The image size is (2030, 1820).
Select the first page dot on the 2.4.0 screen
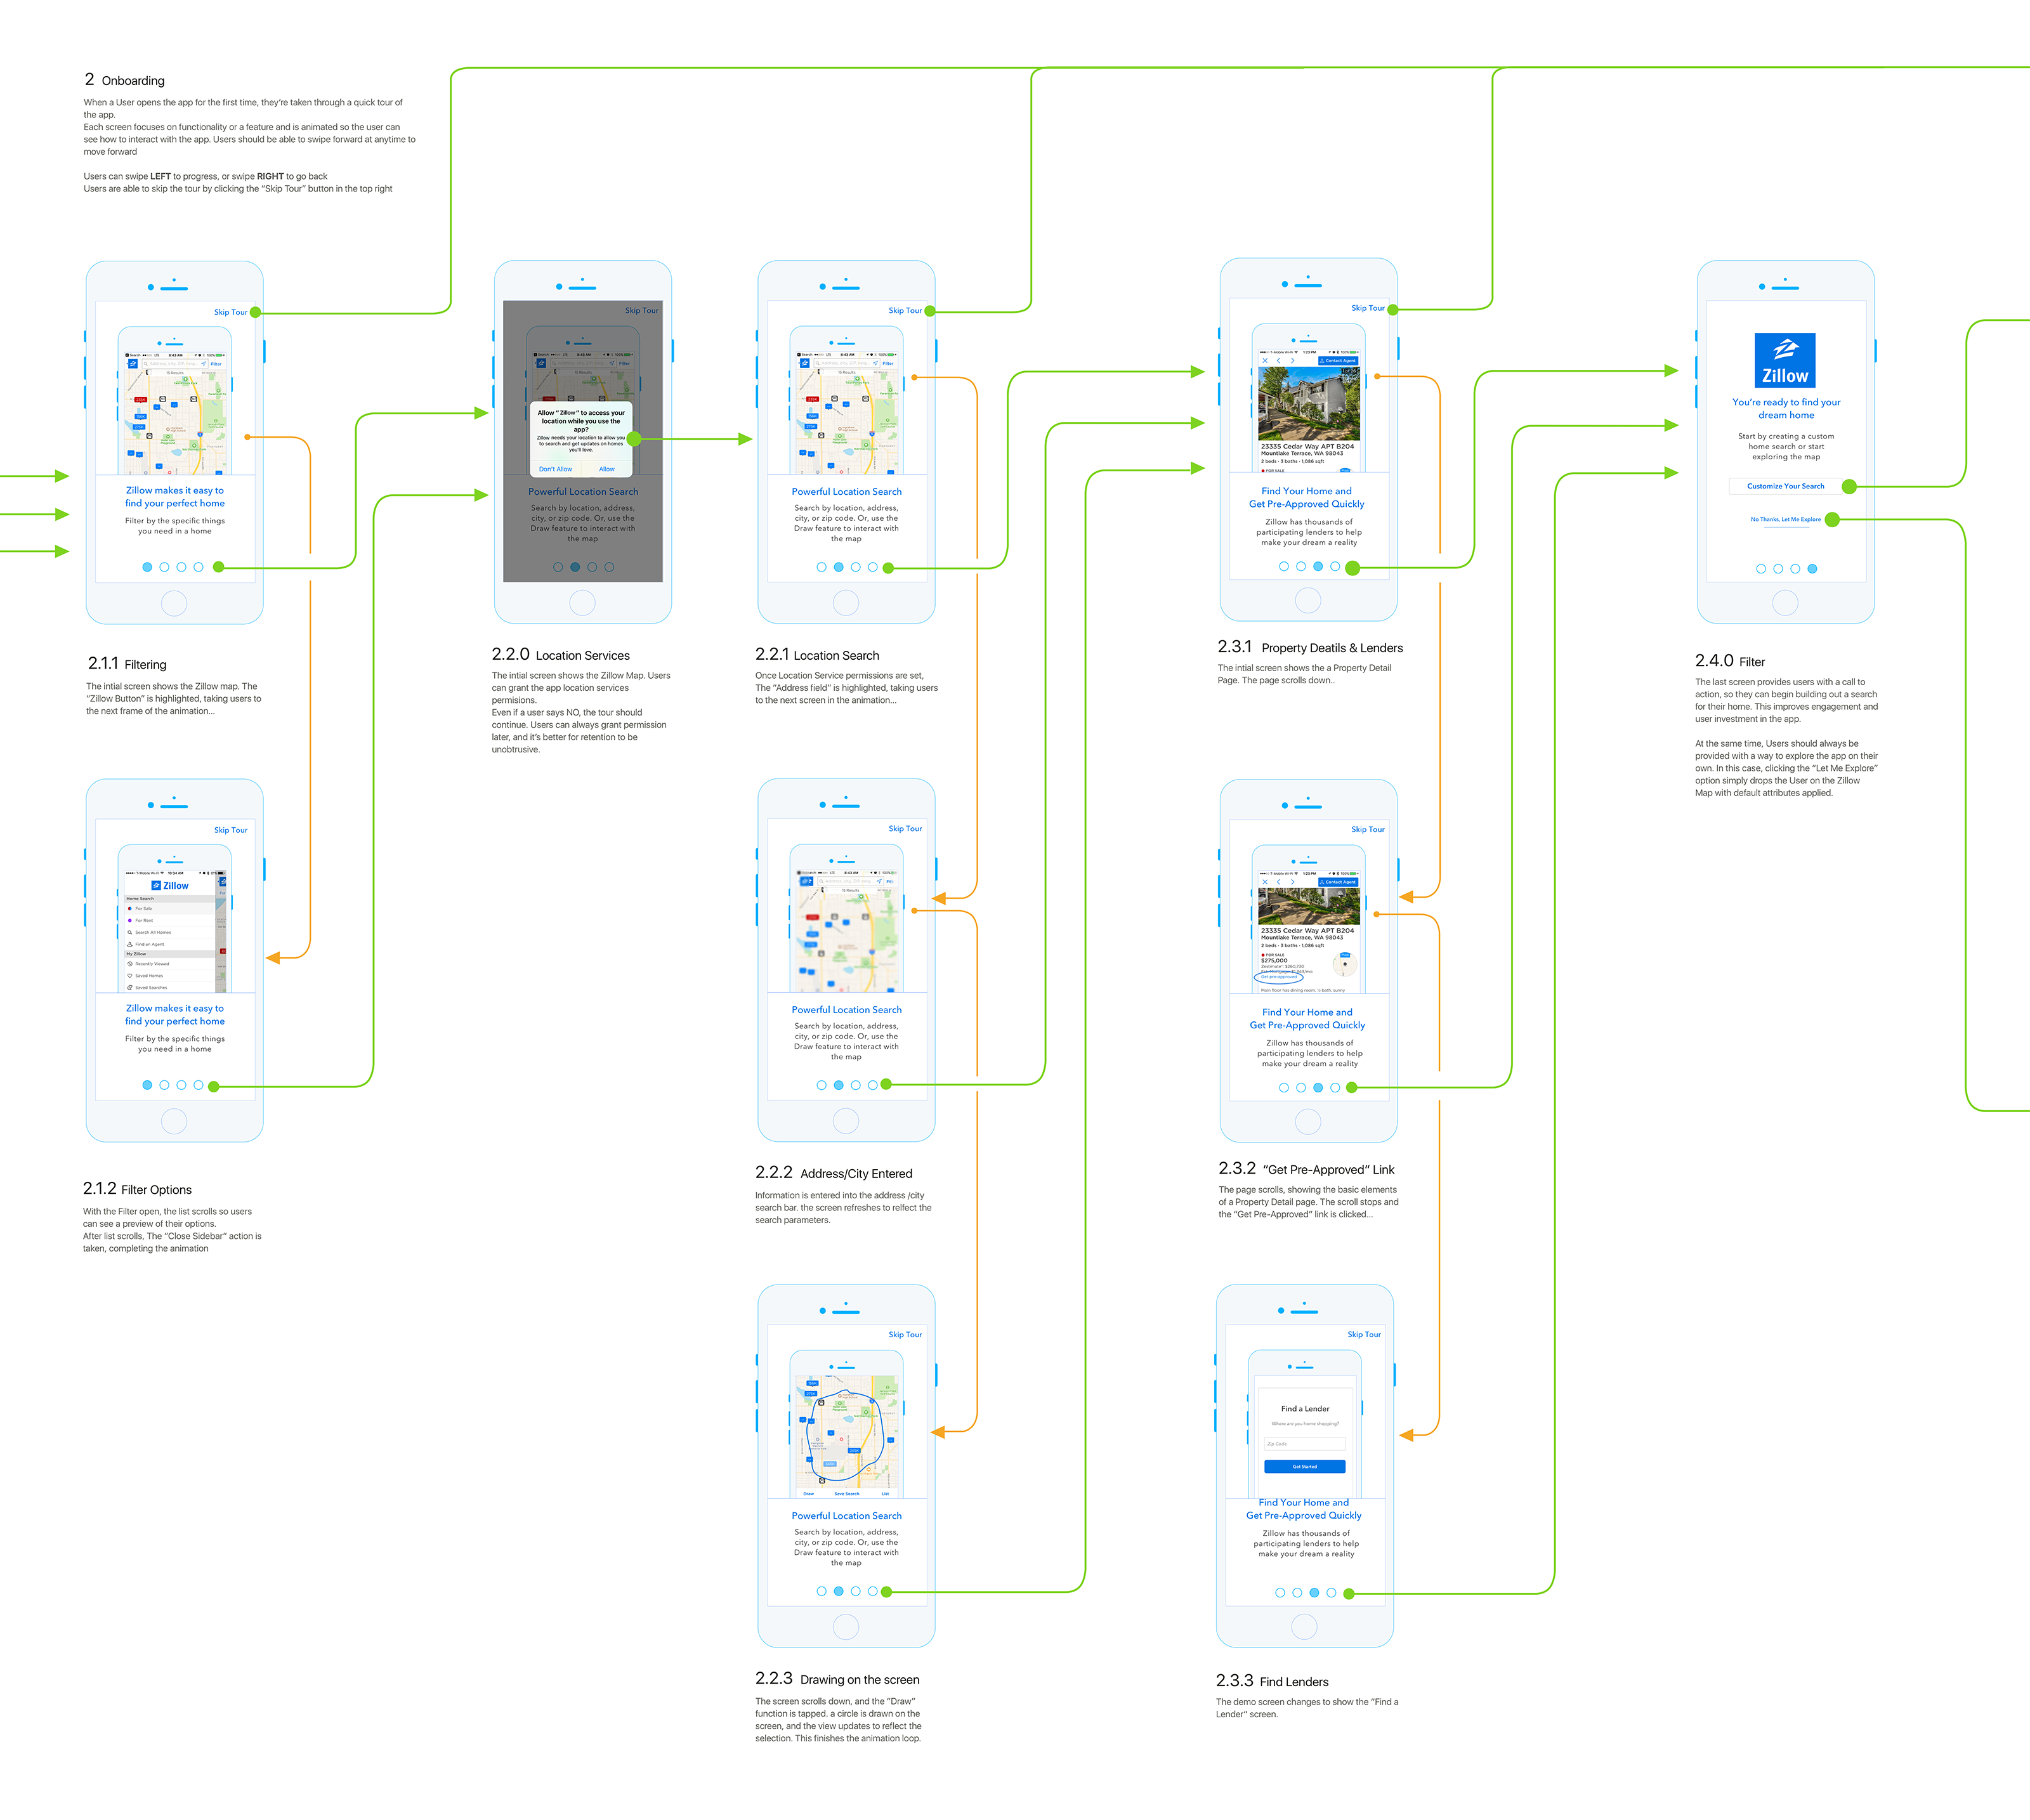coord(1761,569)
